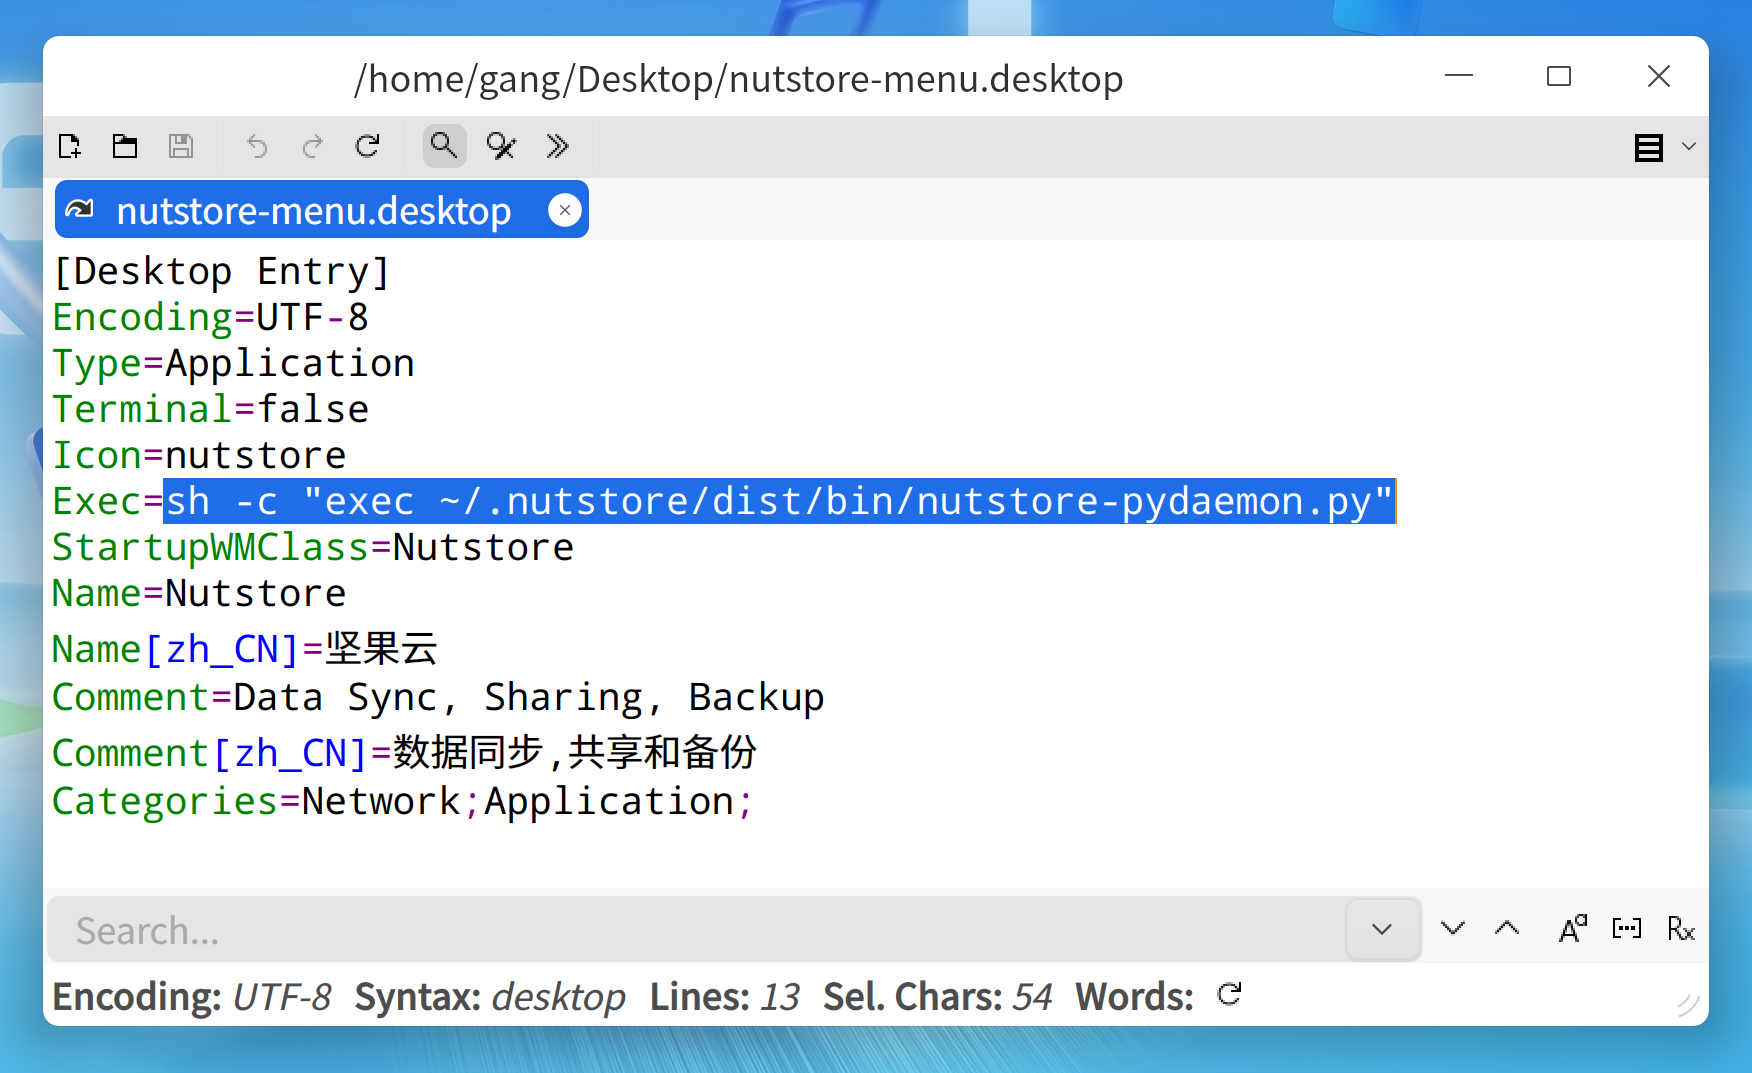This screenshot has height=1073, width=1752.
Task: Create a new document via toolbar icon
Action: click(x=70, y=147)
